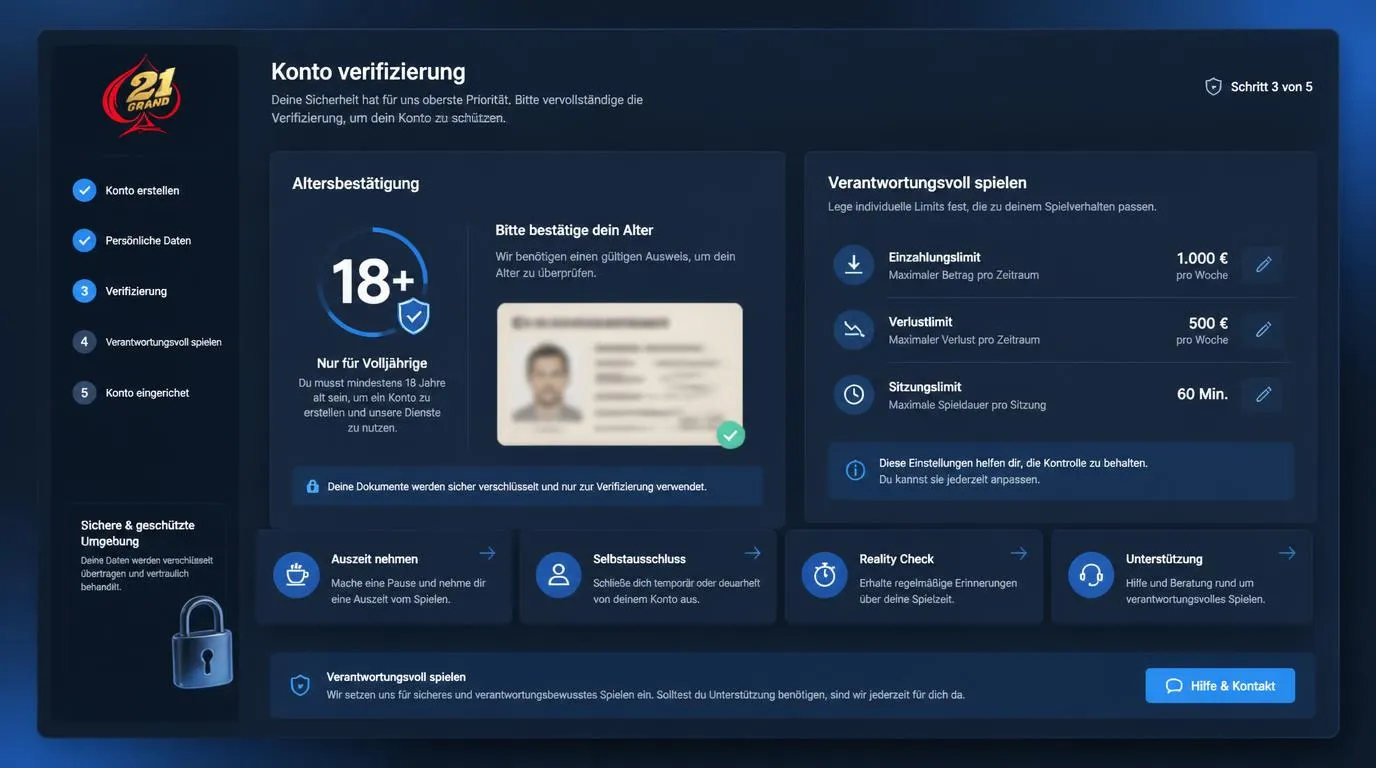Click the lock icon in encryption notice
This screenshot has width=1376, height=768.
click(312, 486)
